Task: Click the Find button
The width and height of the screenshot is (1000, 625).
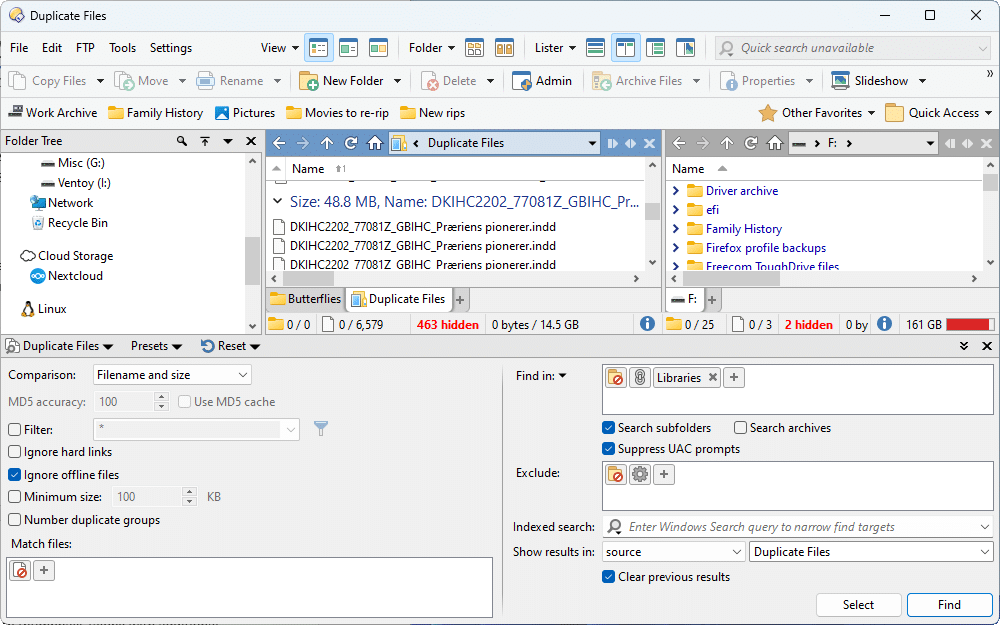Action: coord(948,604)
